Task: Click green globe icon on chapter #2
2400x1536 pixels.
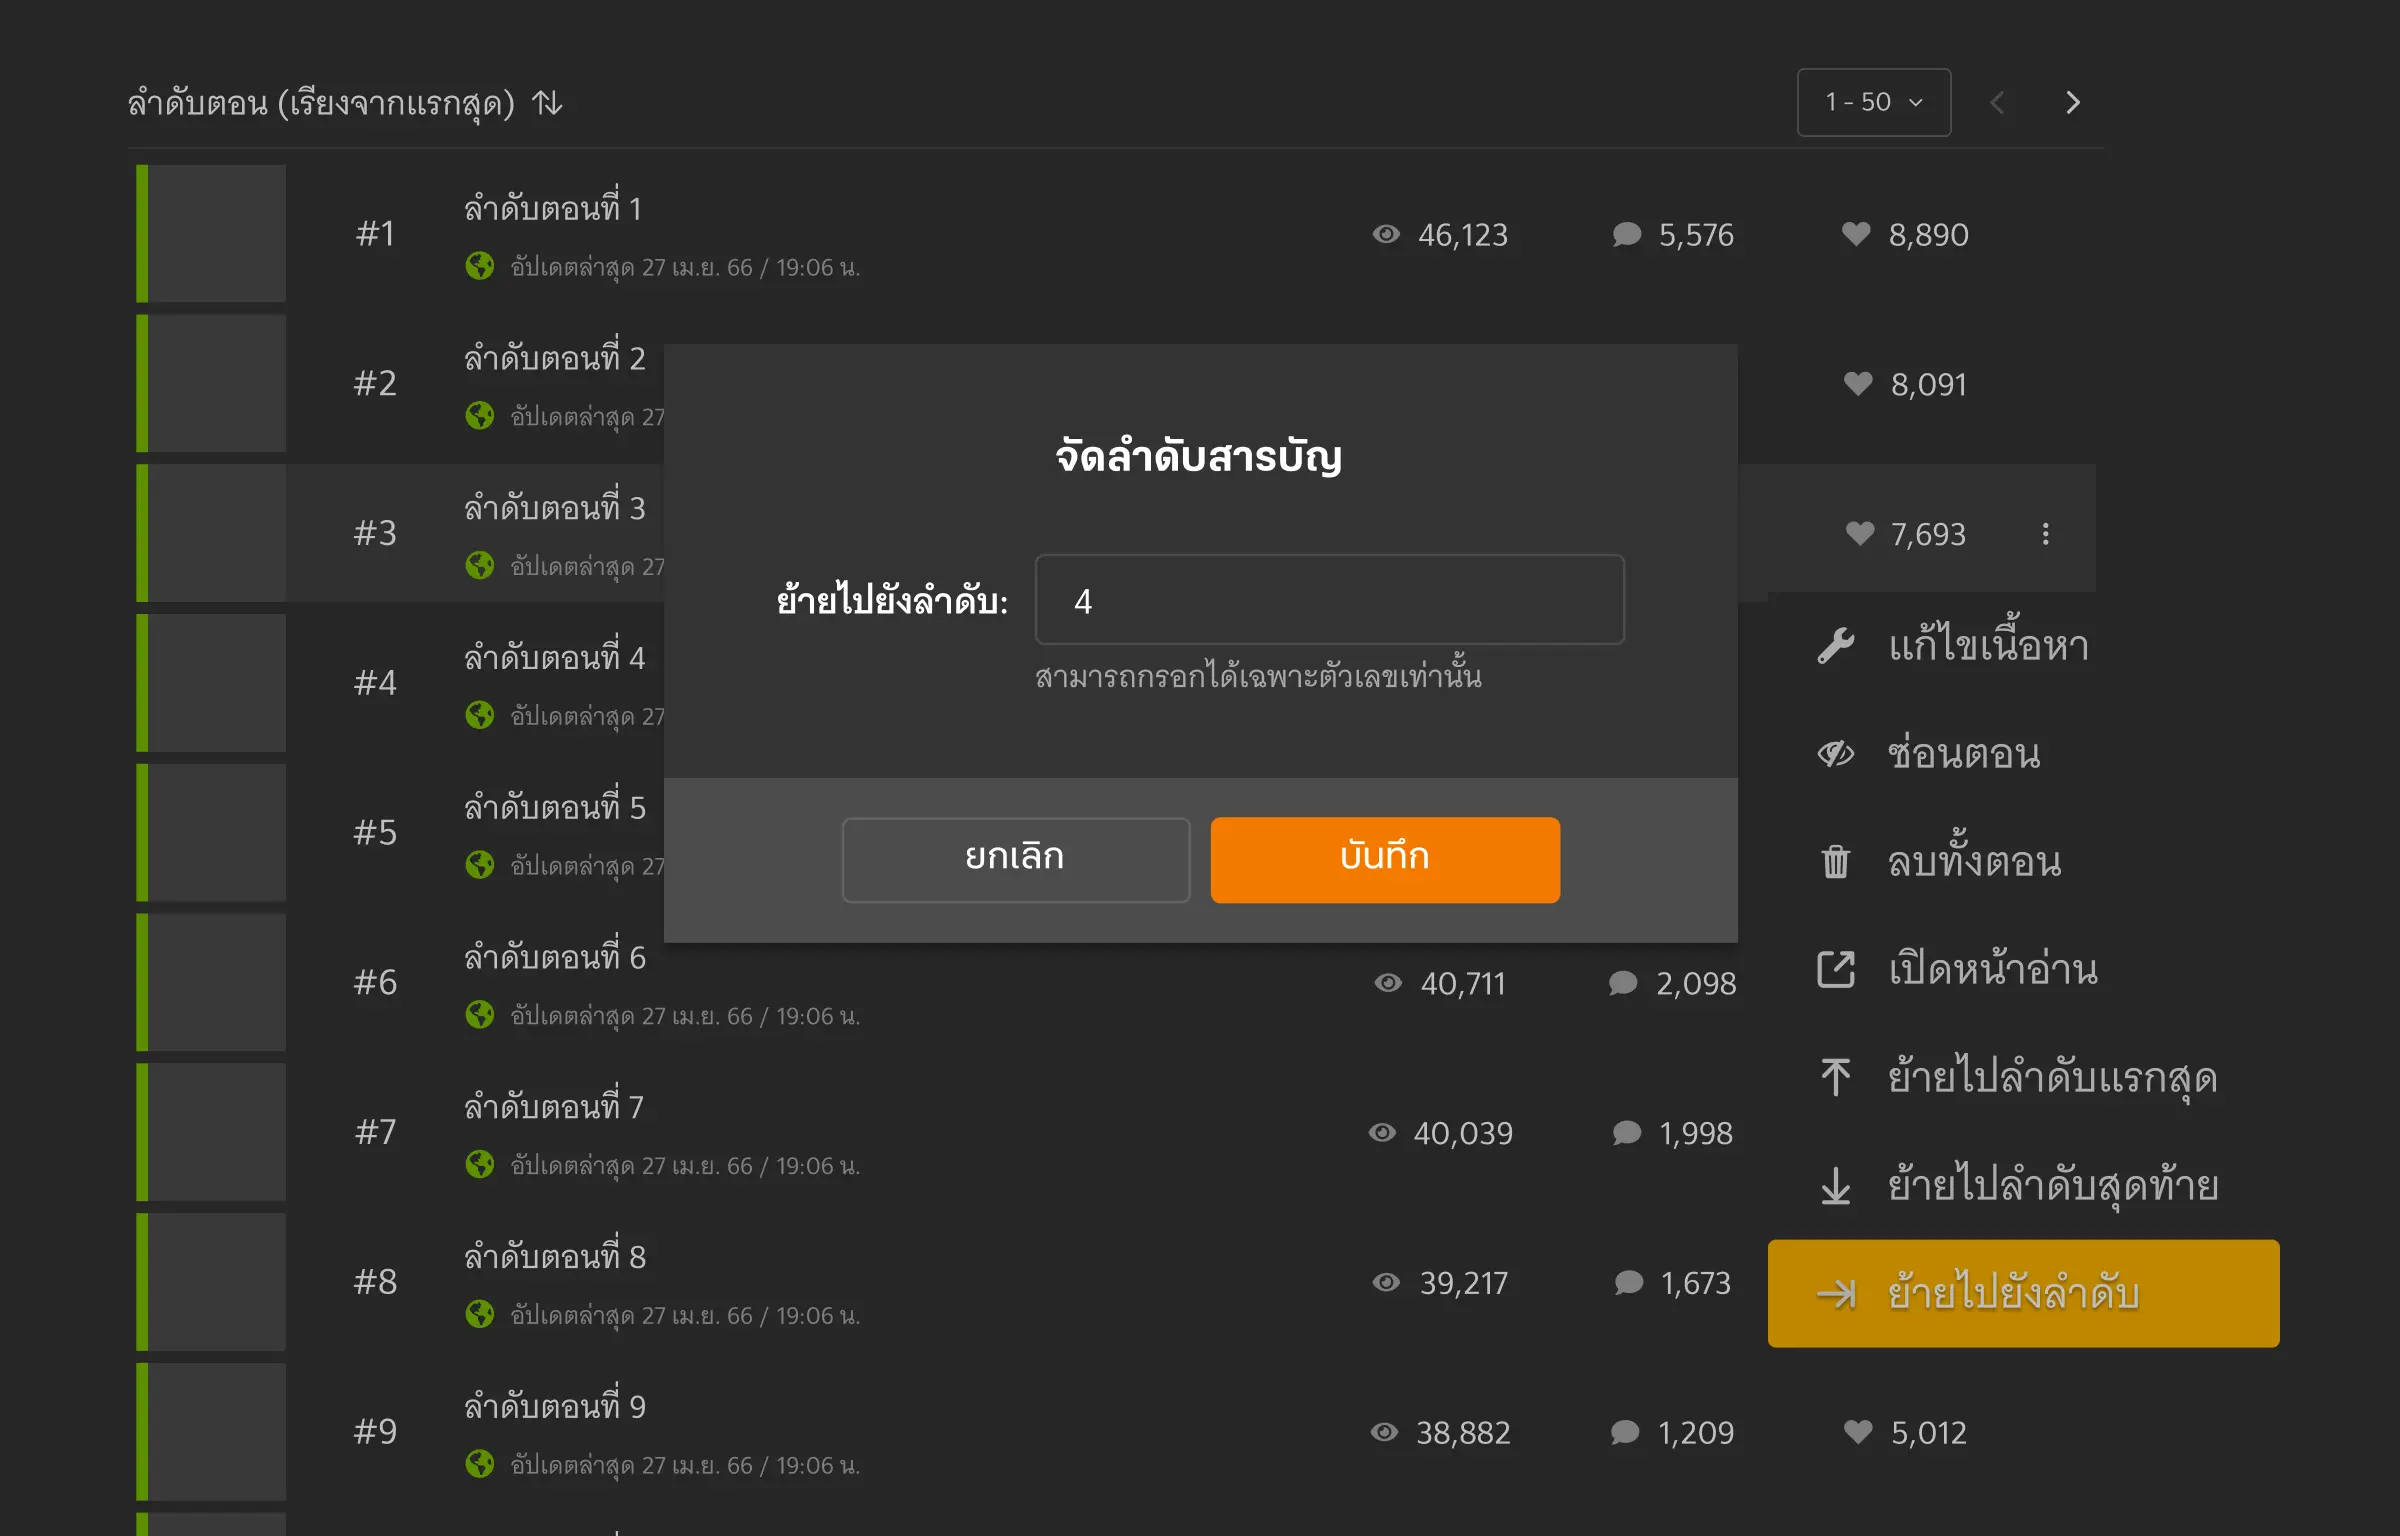Action: click(480, 415)
